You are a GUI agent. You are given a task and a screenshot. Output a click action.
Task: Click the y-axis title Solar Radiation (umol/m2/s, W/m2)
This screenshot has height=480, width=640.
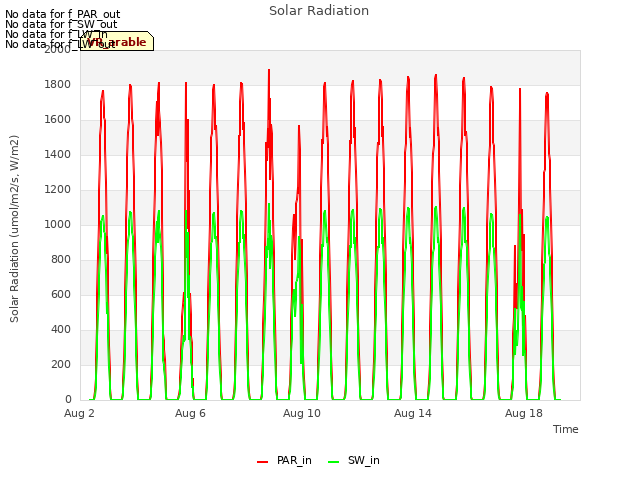coord(14,229)
